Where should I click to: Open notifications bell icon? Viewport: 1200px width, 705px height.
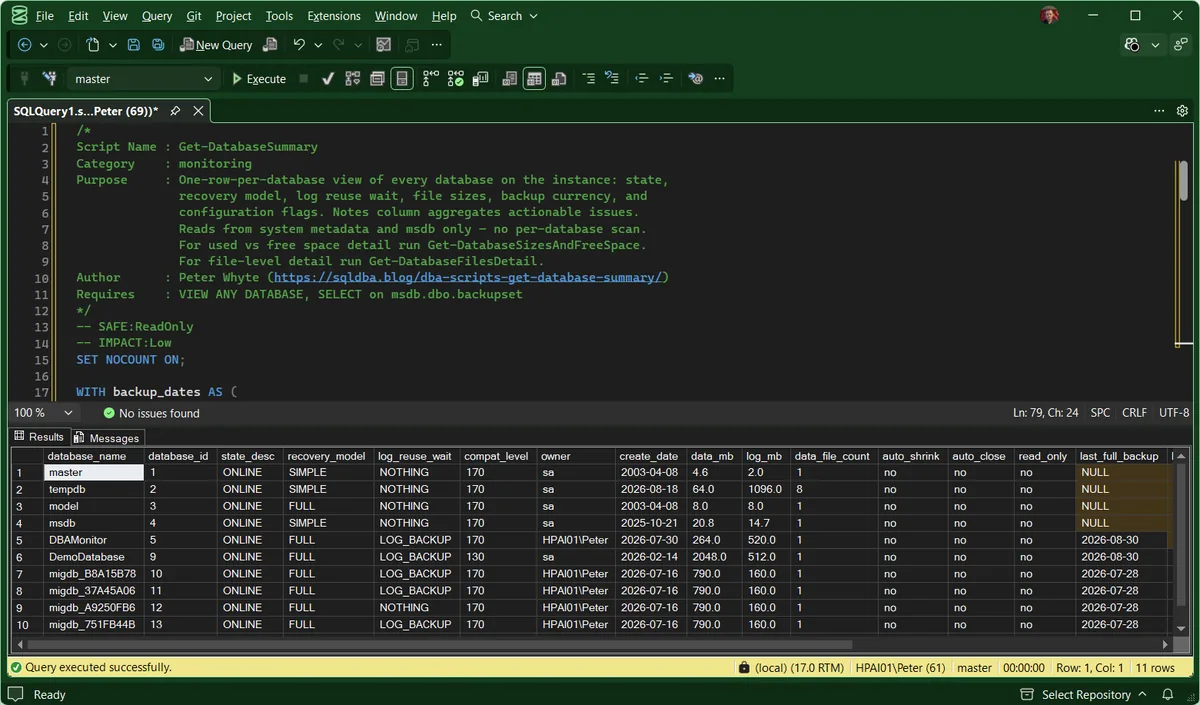(1168, 694)
